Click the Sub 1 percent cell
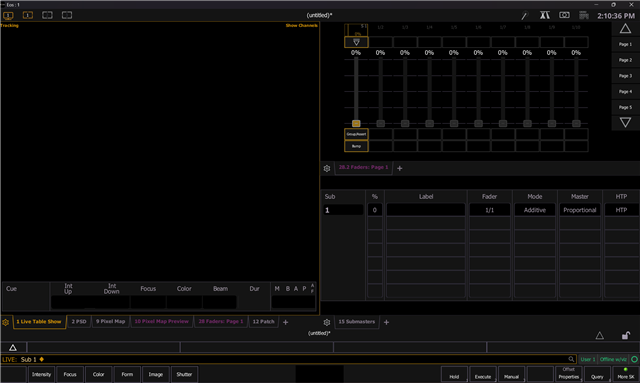This screenshot has height=383, width=640. coord(375,210)
